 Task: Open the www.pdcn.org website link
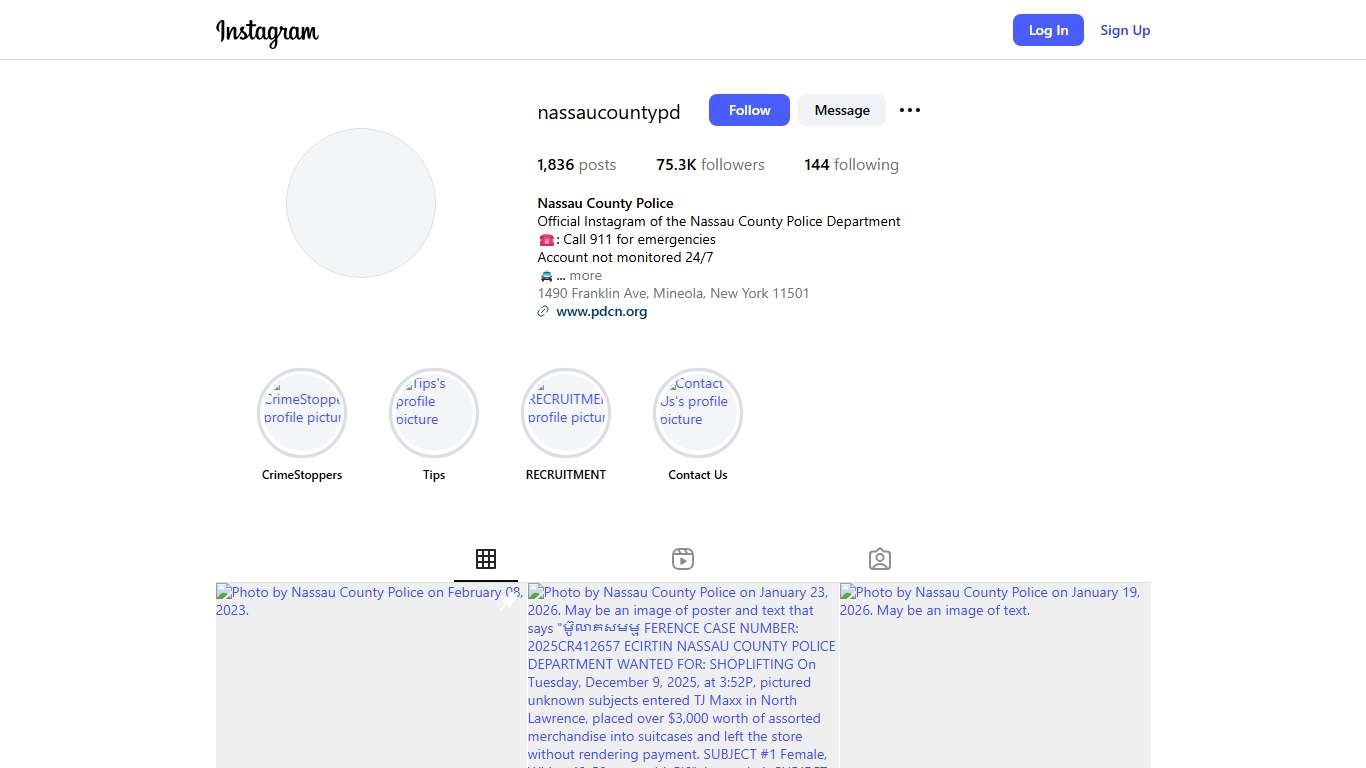(601, 312)
